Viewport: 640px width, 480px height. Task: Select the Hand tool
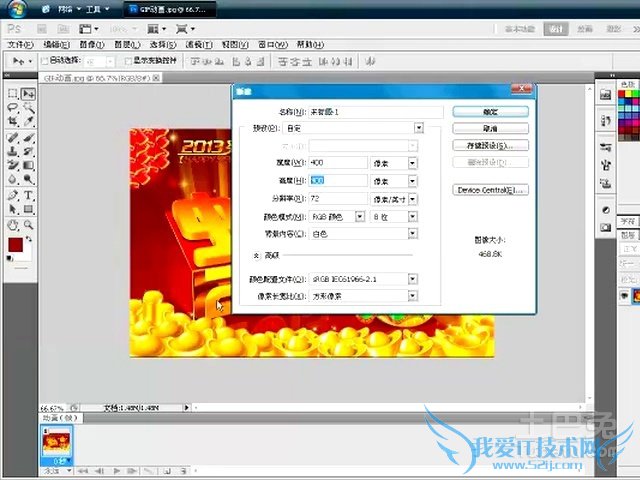pos(13,225)
